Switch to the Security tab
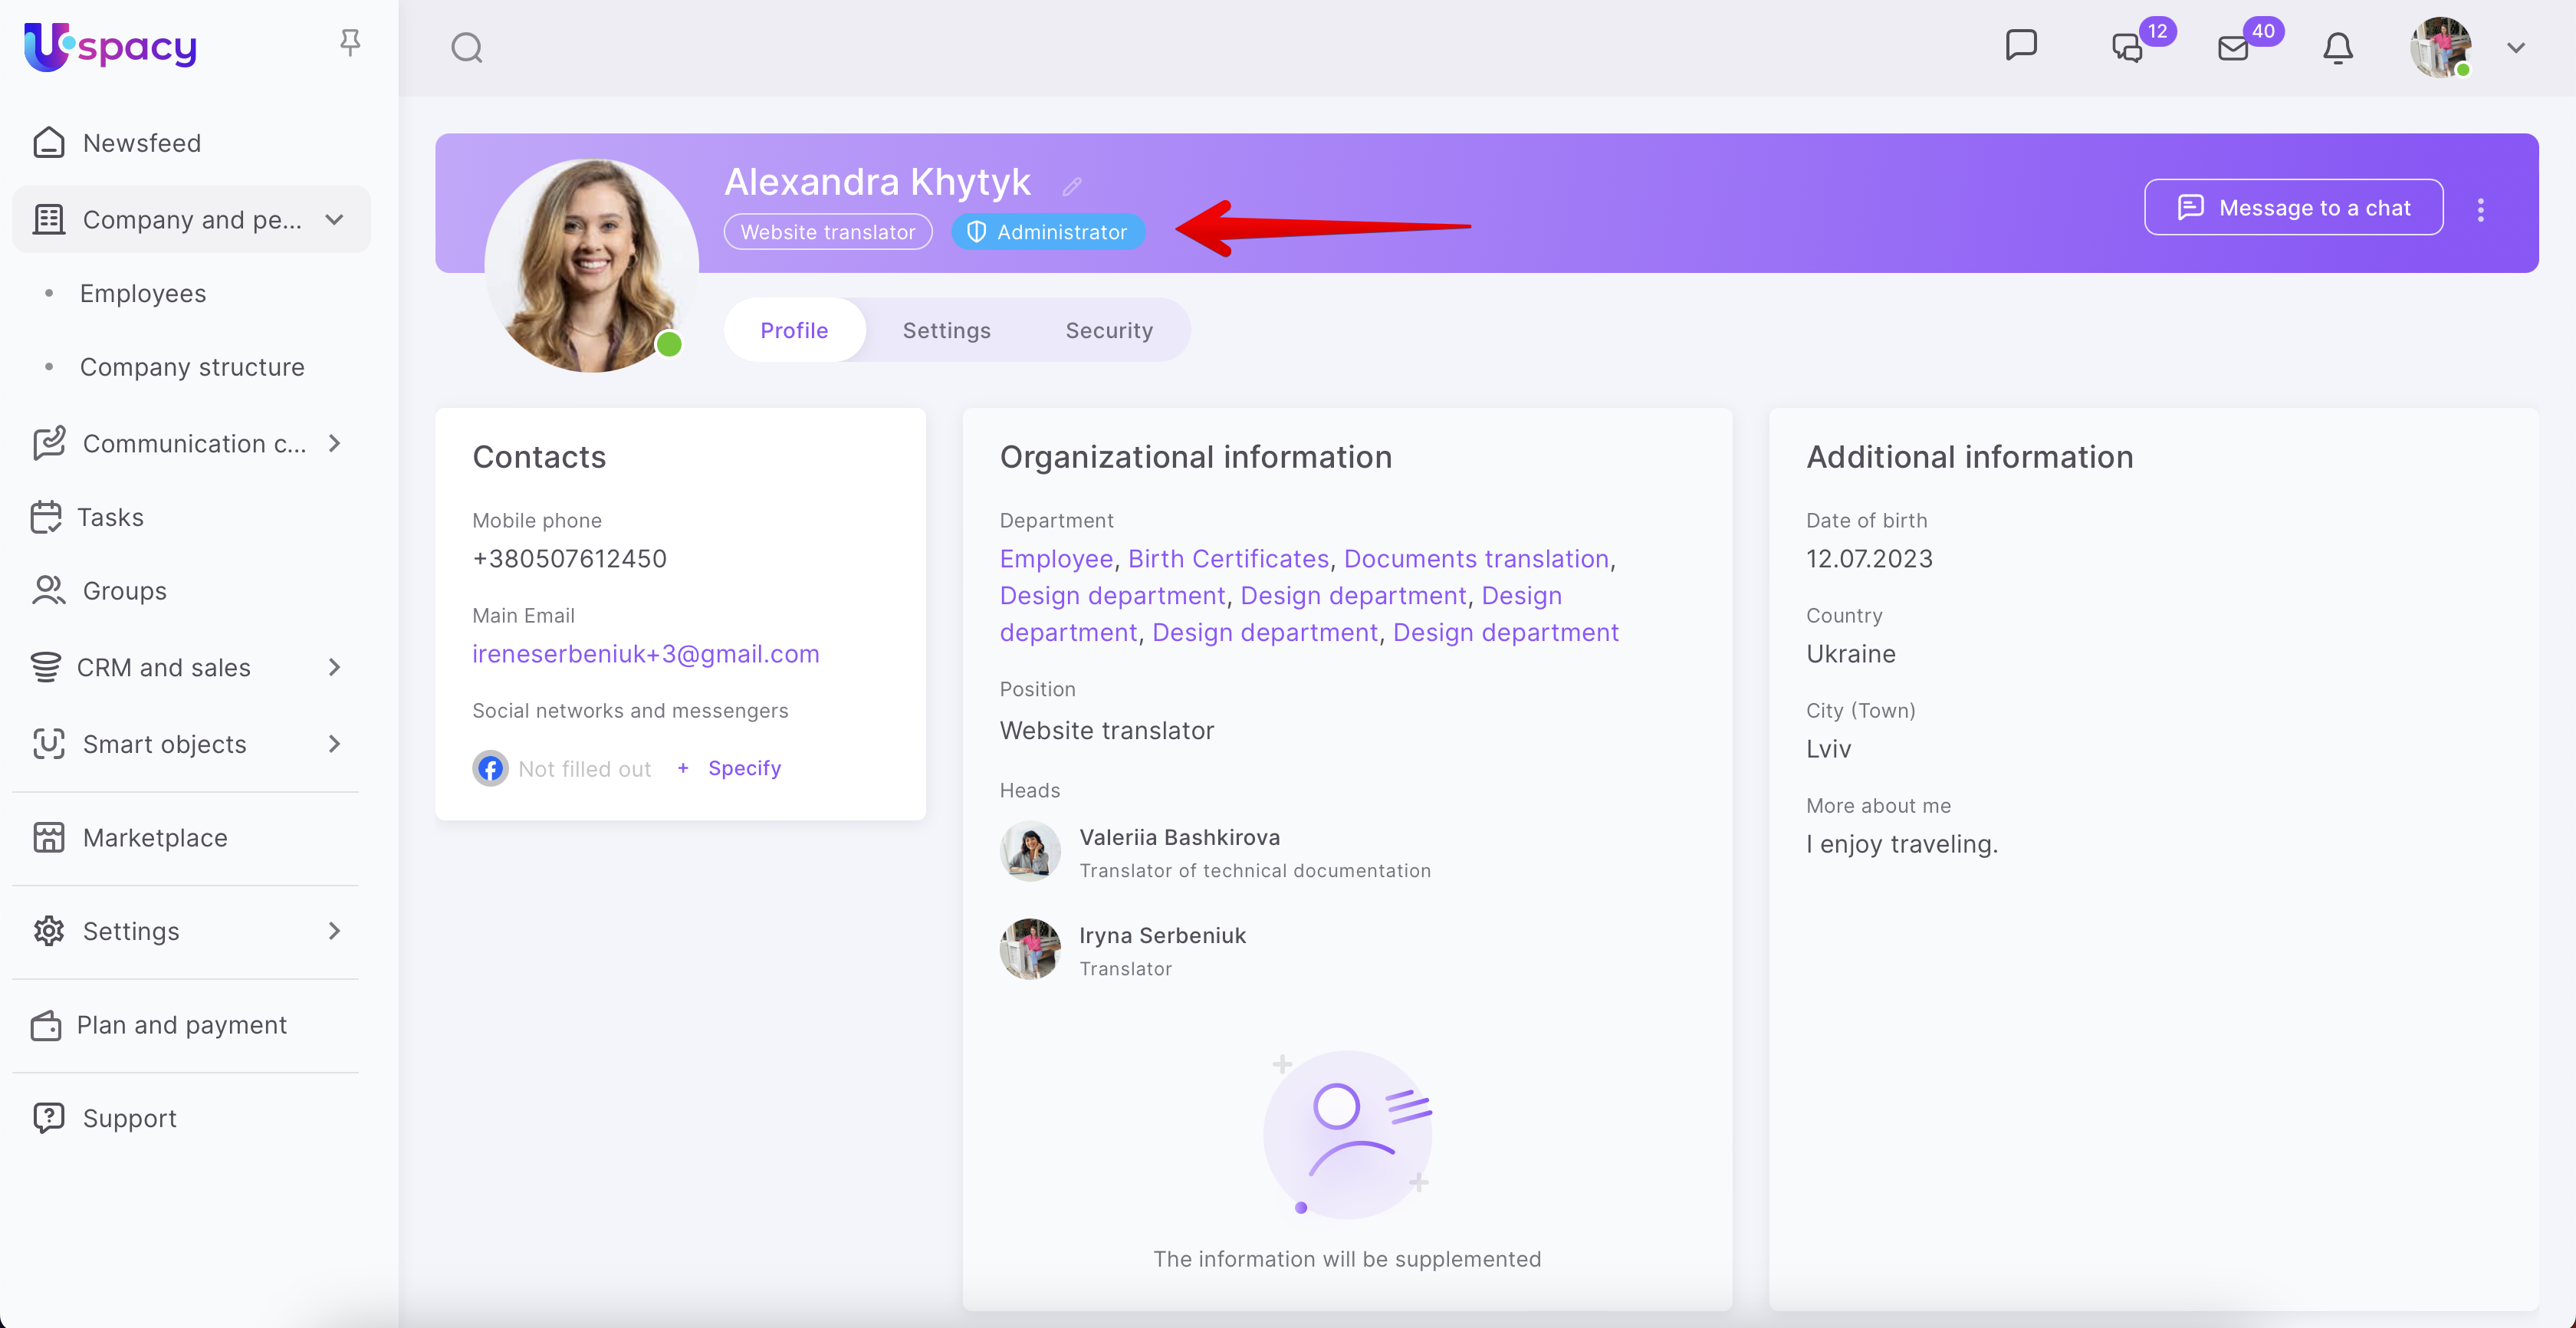The width and height of the screenshot is (2576, 1328). 1108,330
